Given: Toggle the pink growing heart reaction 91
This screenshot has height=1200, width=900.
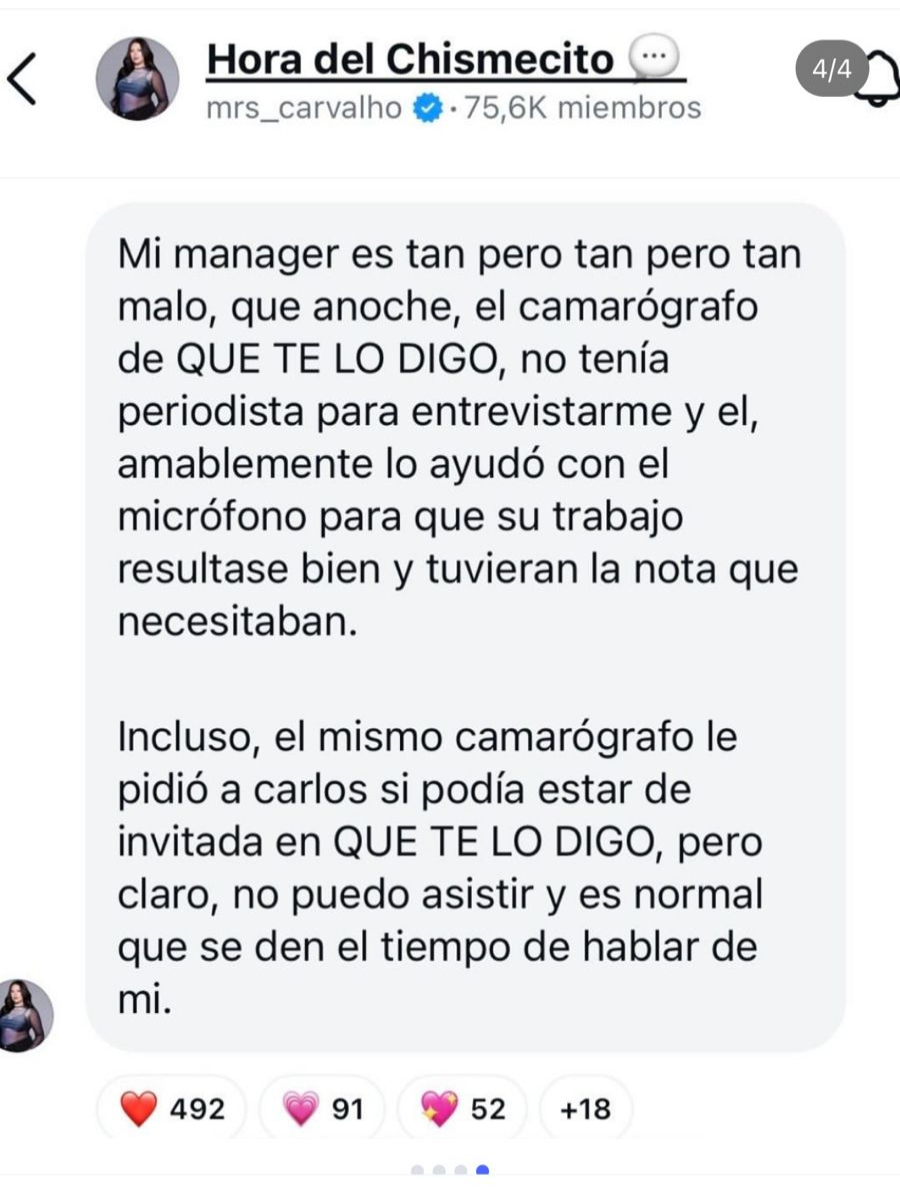Looking at the screenshot, I should click(x=322, y=1108).
